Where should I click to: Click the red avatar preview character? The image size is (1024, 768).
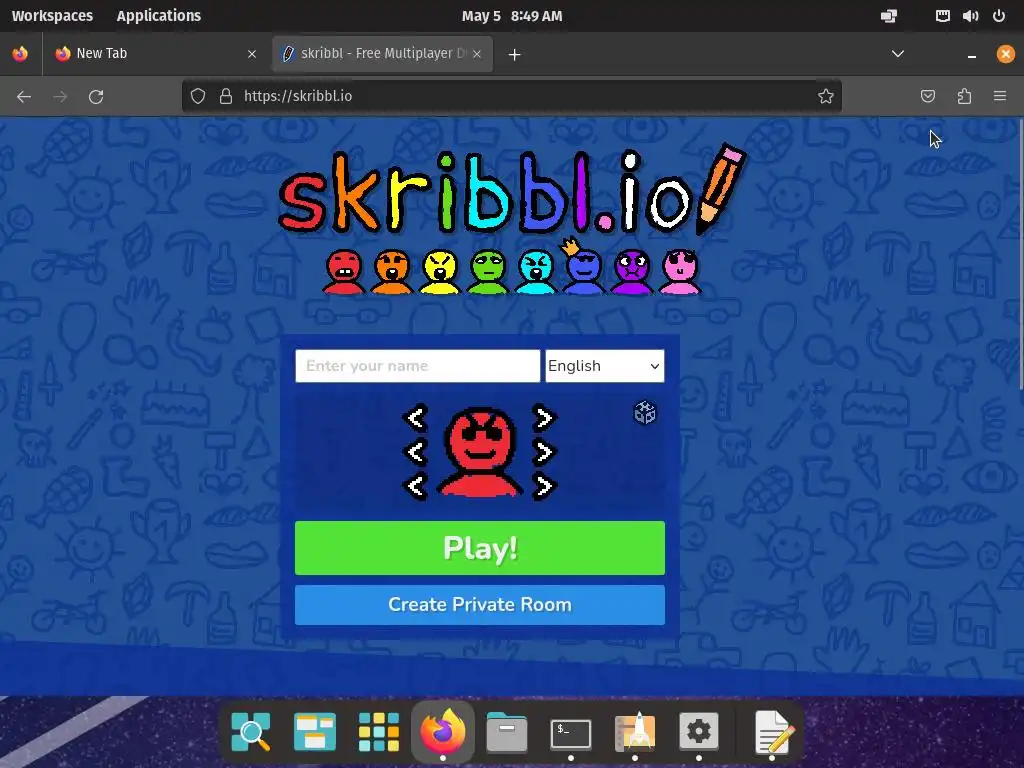click(480, 452)
